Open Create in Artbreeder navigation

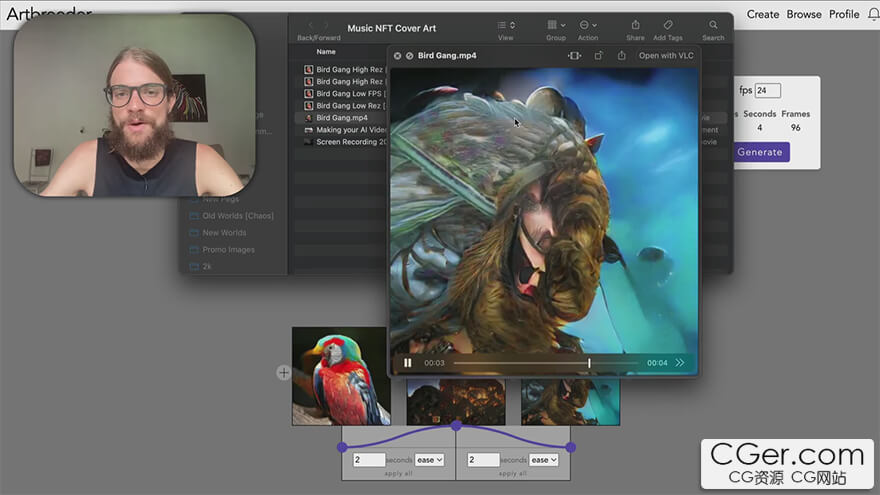point(763,14)
